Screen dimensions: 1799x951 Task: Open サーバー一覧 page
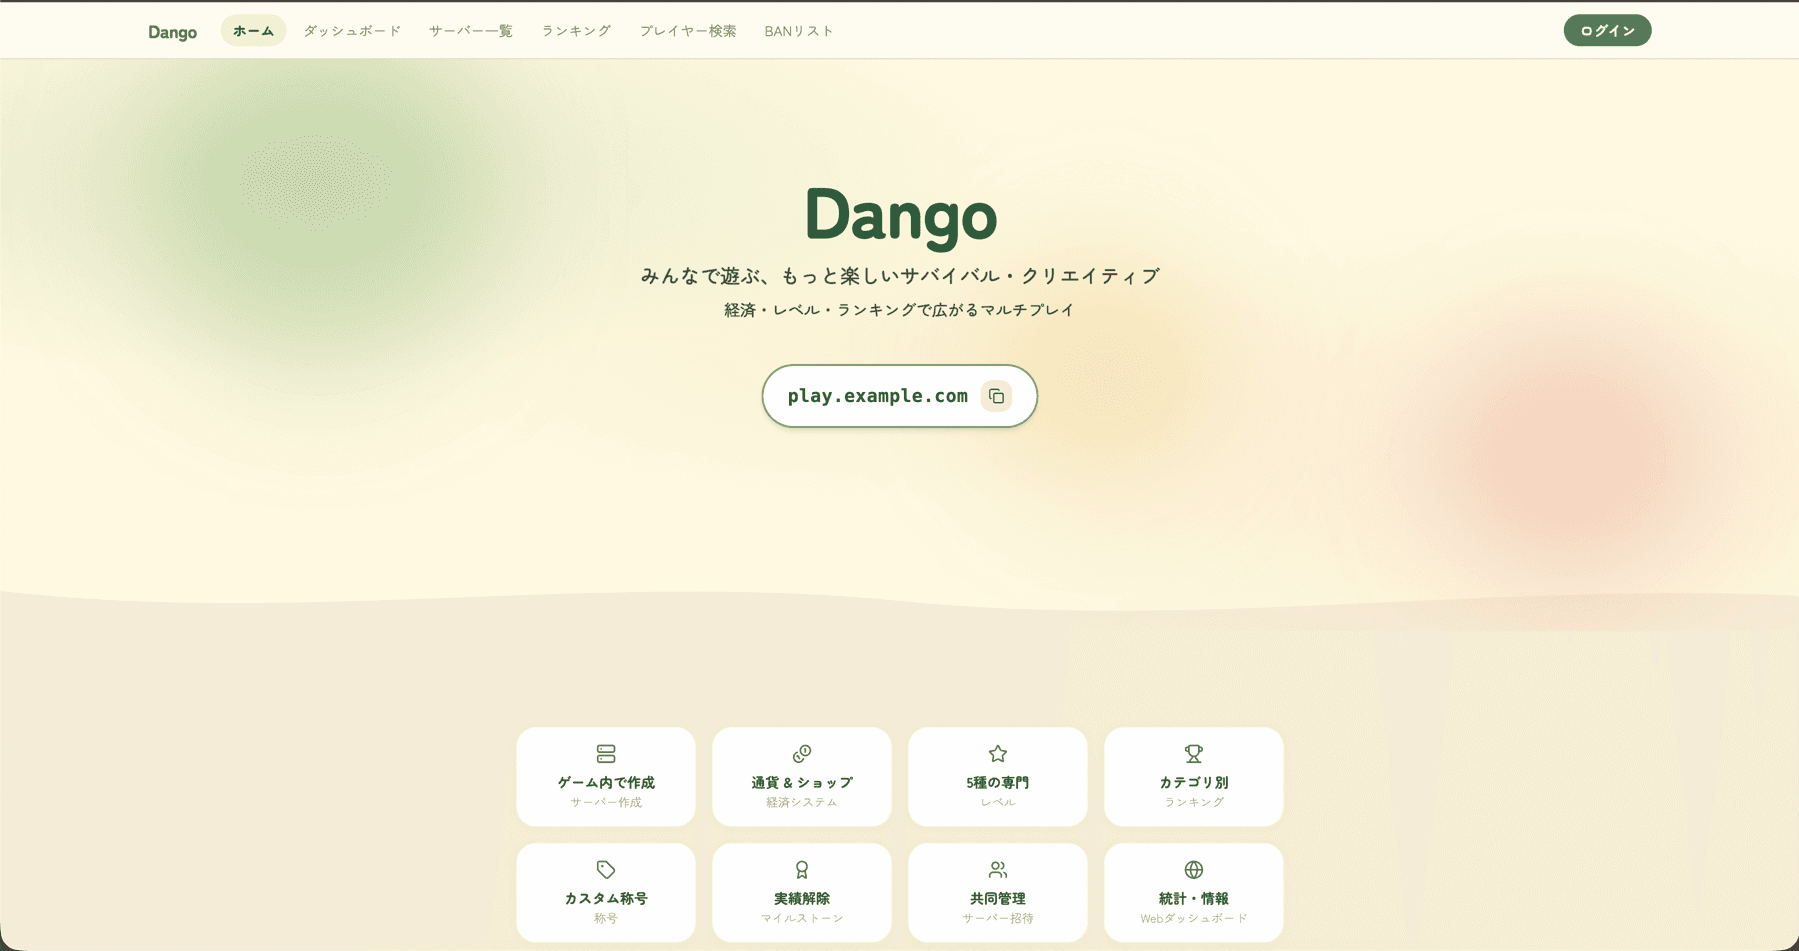click(x=471, y=31)
